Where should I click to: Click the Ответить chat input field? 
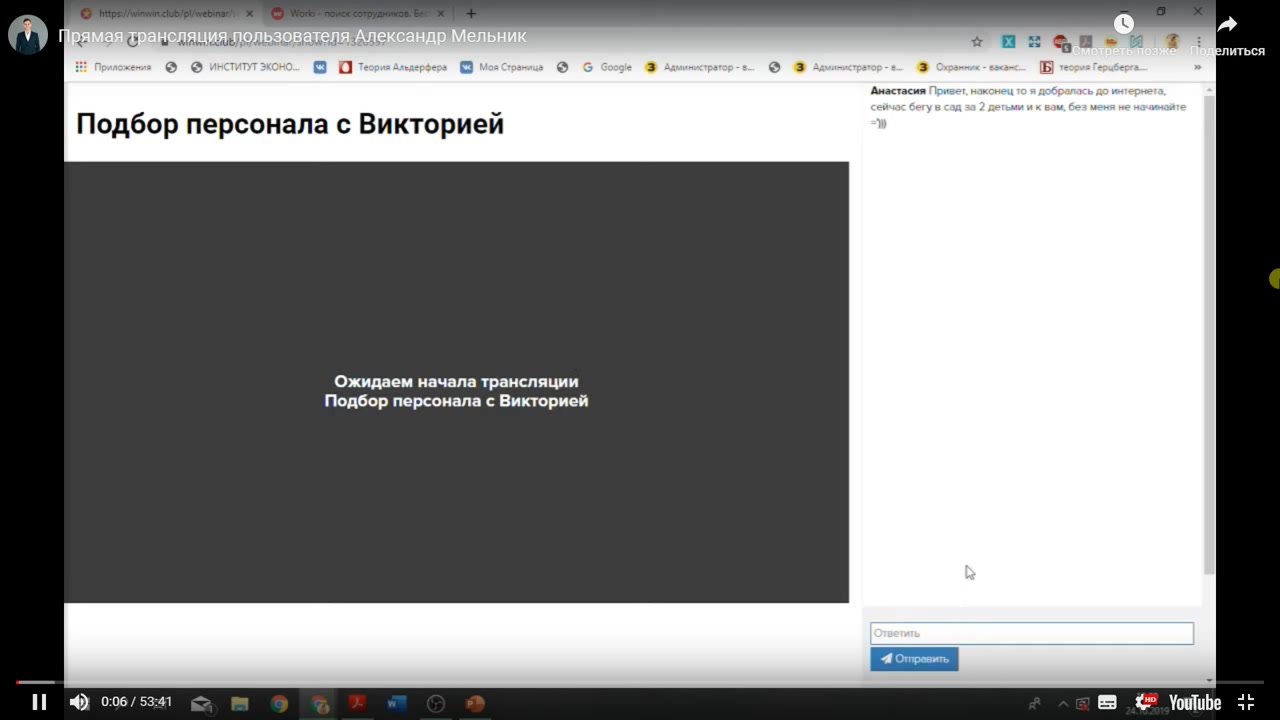1031,633
